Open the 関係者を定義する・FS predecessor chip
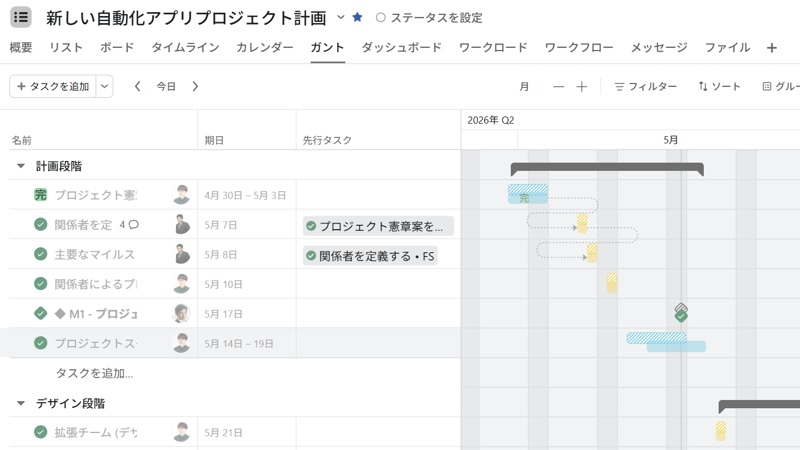Image resolution: width=800 pixels, height=450 pixels. click(370, 256)
